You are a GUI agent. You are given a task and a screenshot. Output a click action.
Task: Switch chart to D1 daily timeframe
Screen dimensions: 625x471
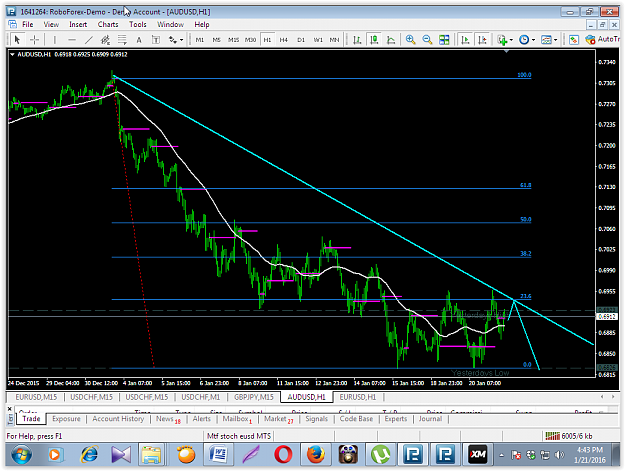301,39
